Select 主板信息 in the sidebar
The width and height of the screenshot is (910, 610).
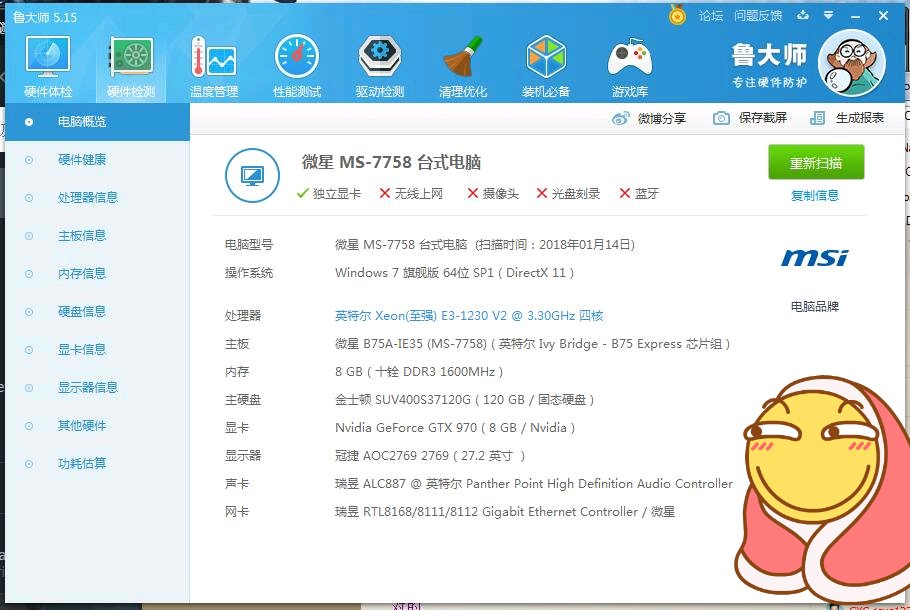tap(98, 236)
